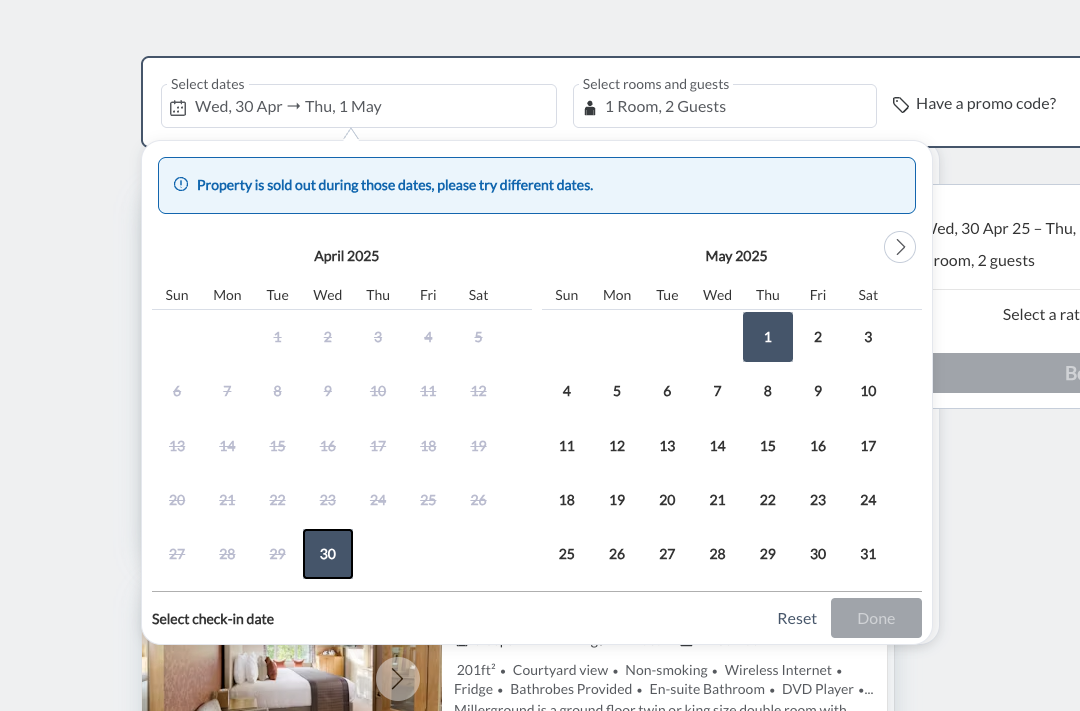Select May 1 on the calendar
Screen dimensions: 1080x711
(767, 337)
